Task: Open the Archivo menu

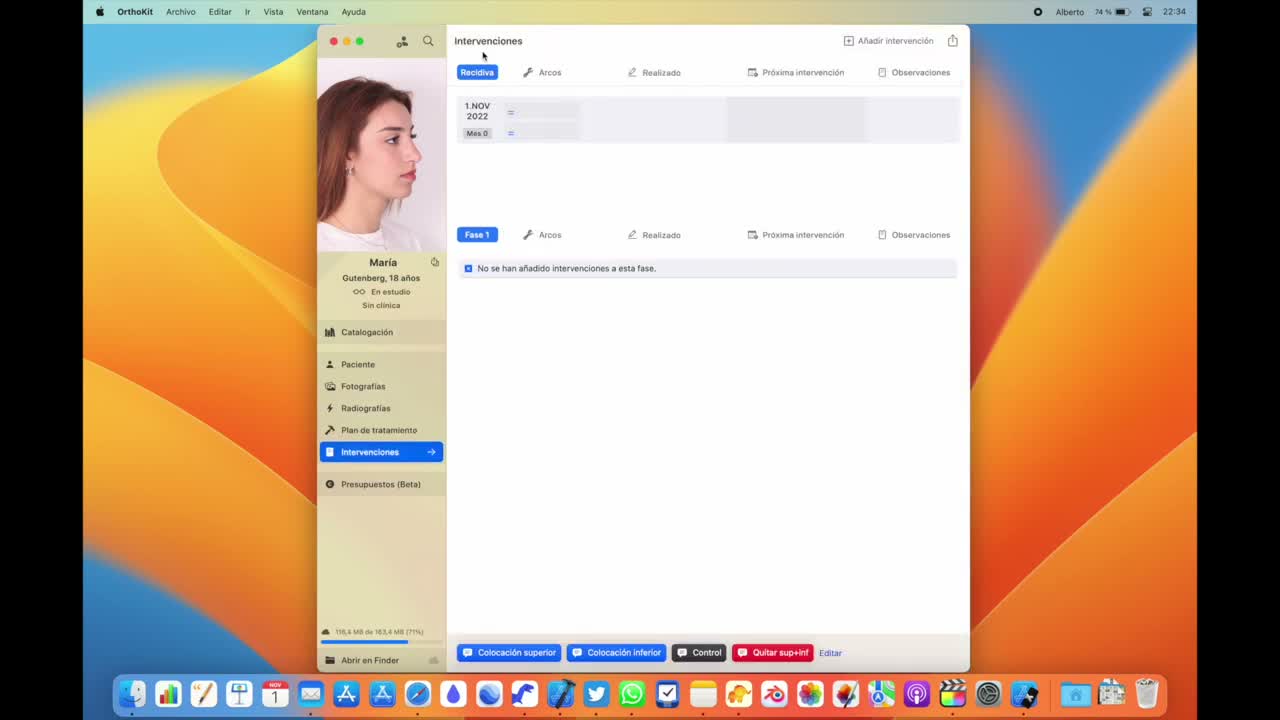Action: pyautogui.click(x=181, y=12)
